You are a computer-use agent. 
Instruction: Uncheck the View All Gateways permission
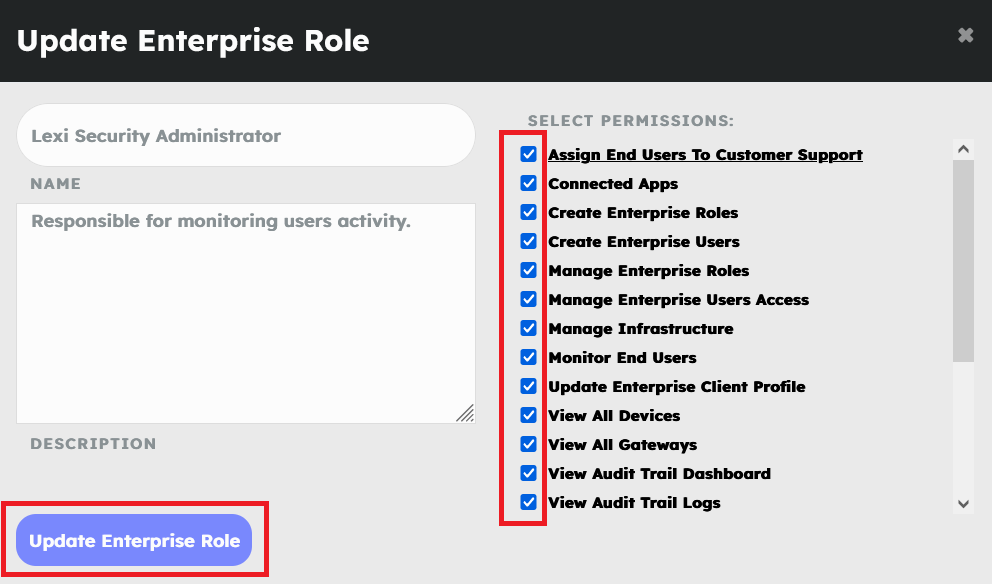click(x=529, y=445)
